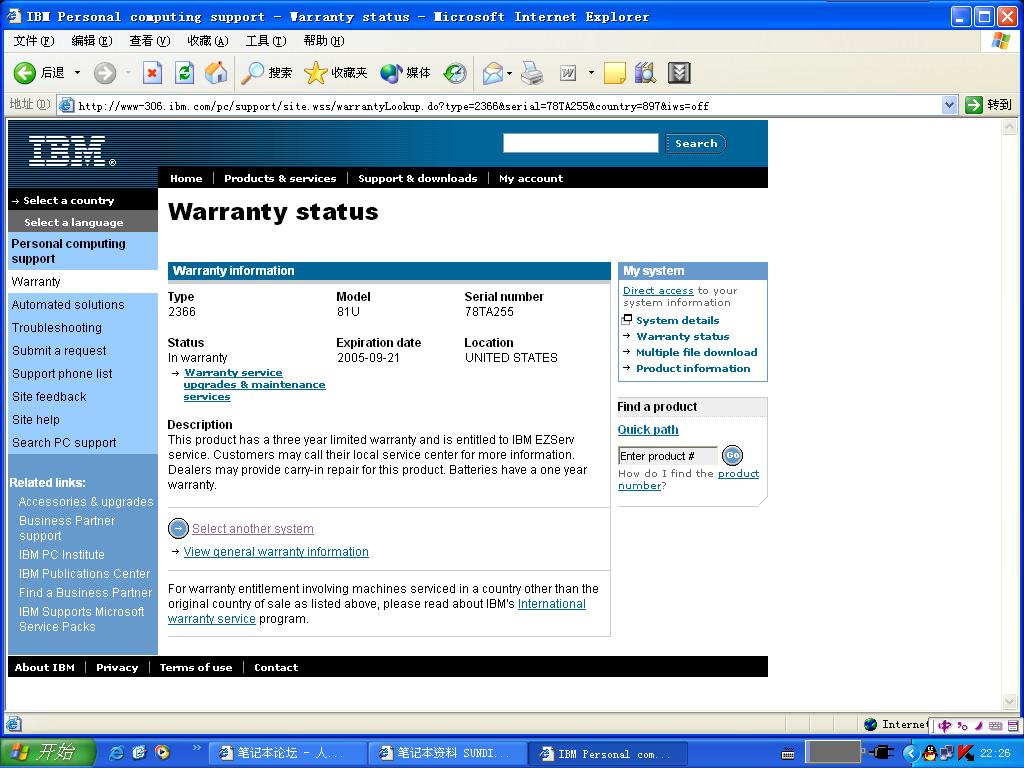Open the 帮助 menu
Screen dimensions: 1024x768
coord(324,40)
